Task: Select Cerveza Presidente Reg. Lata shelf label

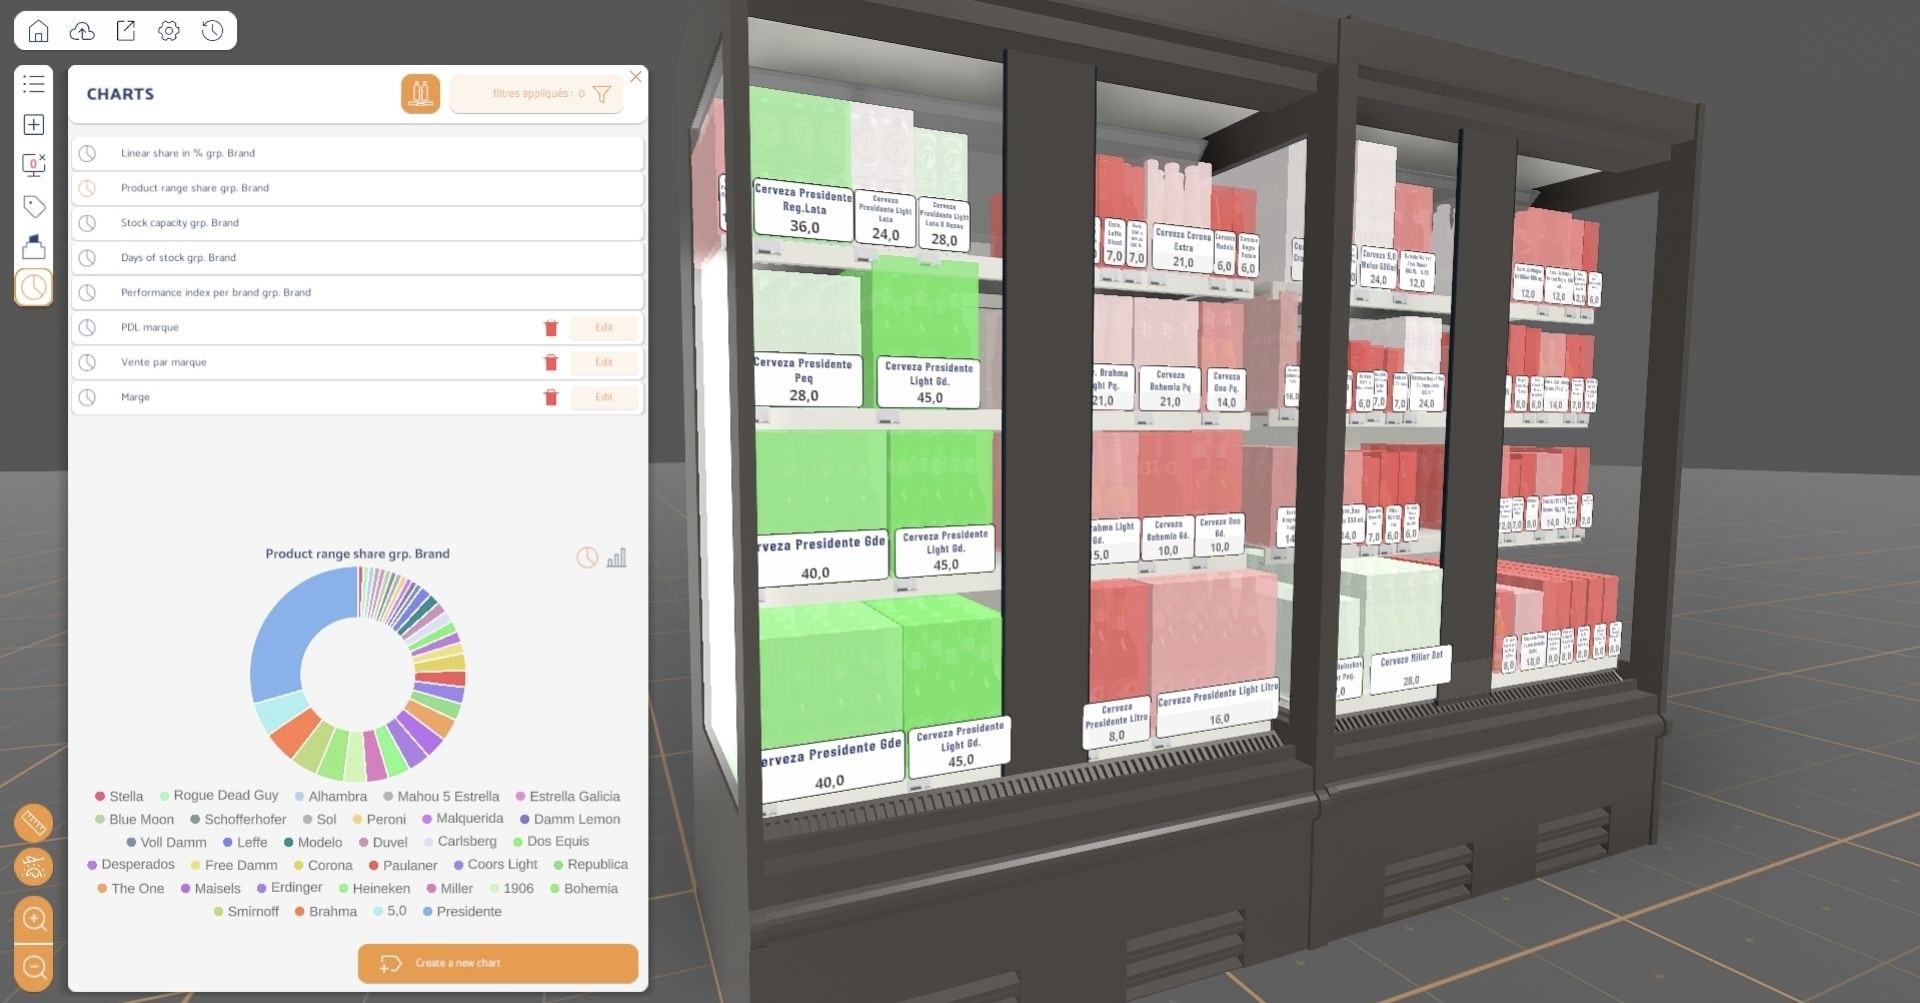Action: [804, 211]
